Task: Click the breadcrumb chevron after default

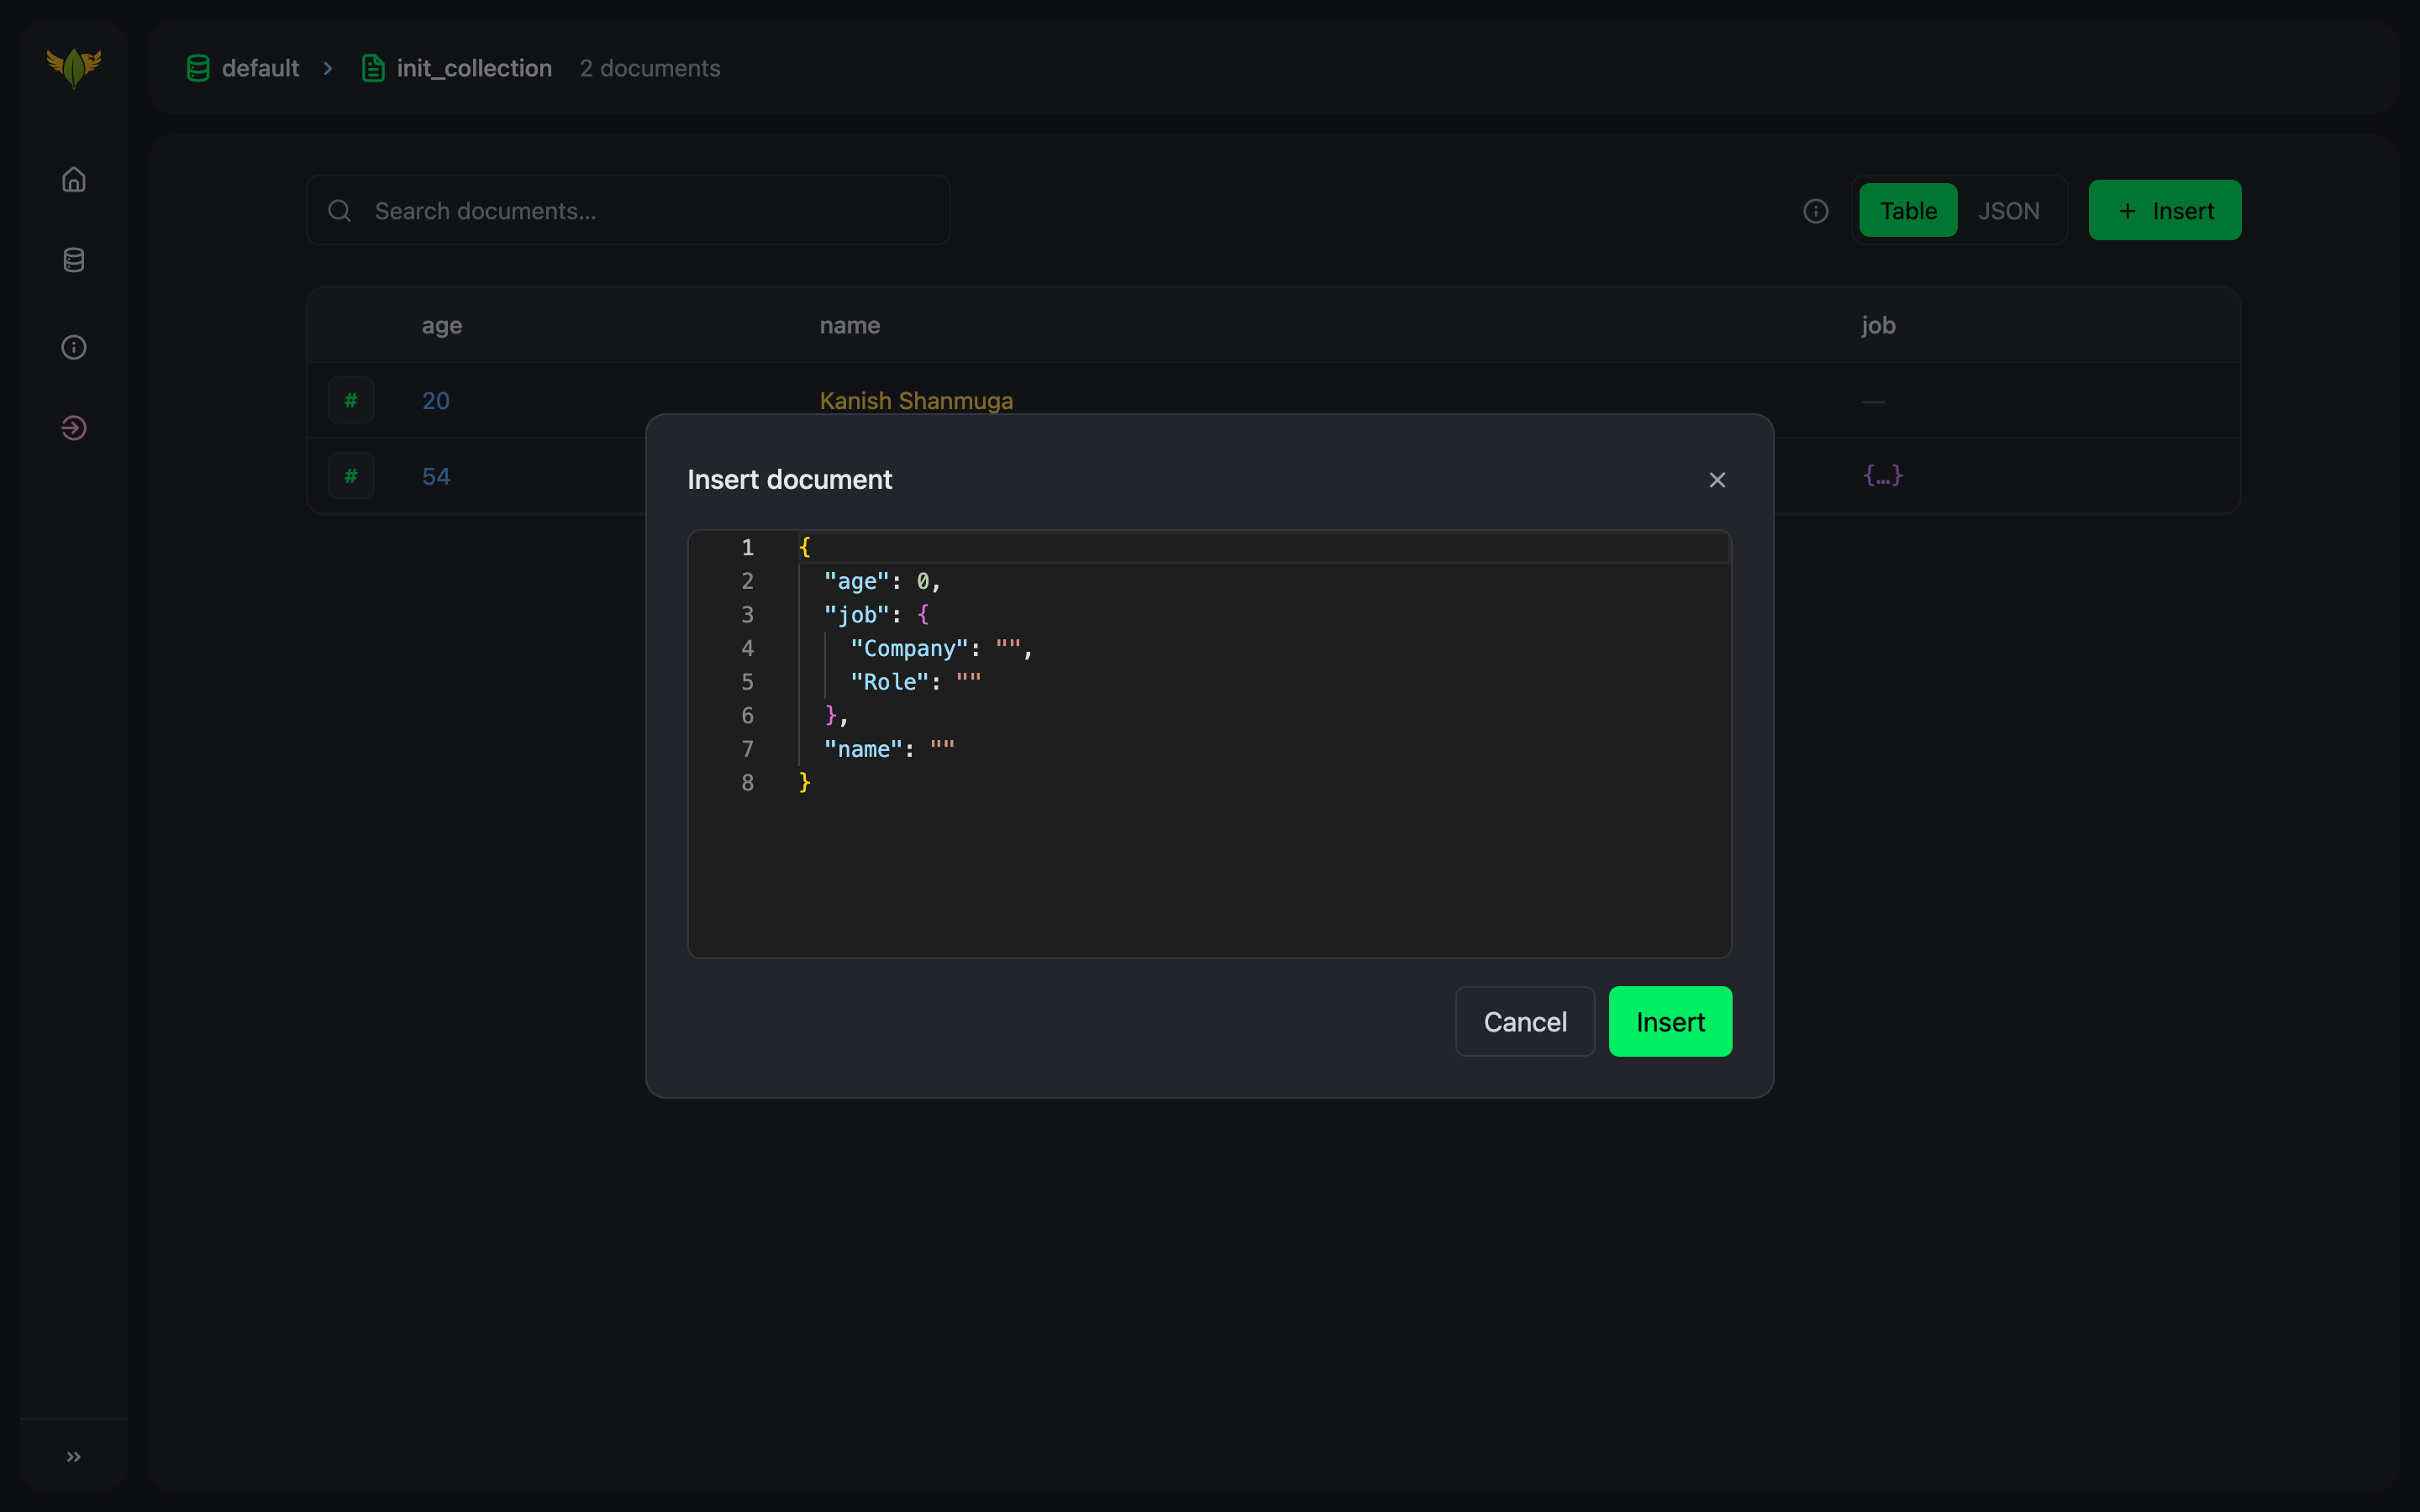Action: point(328,68)
